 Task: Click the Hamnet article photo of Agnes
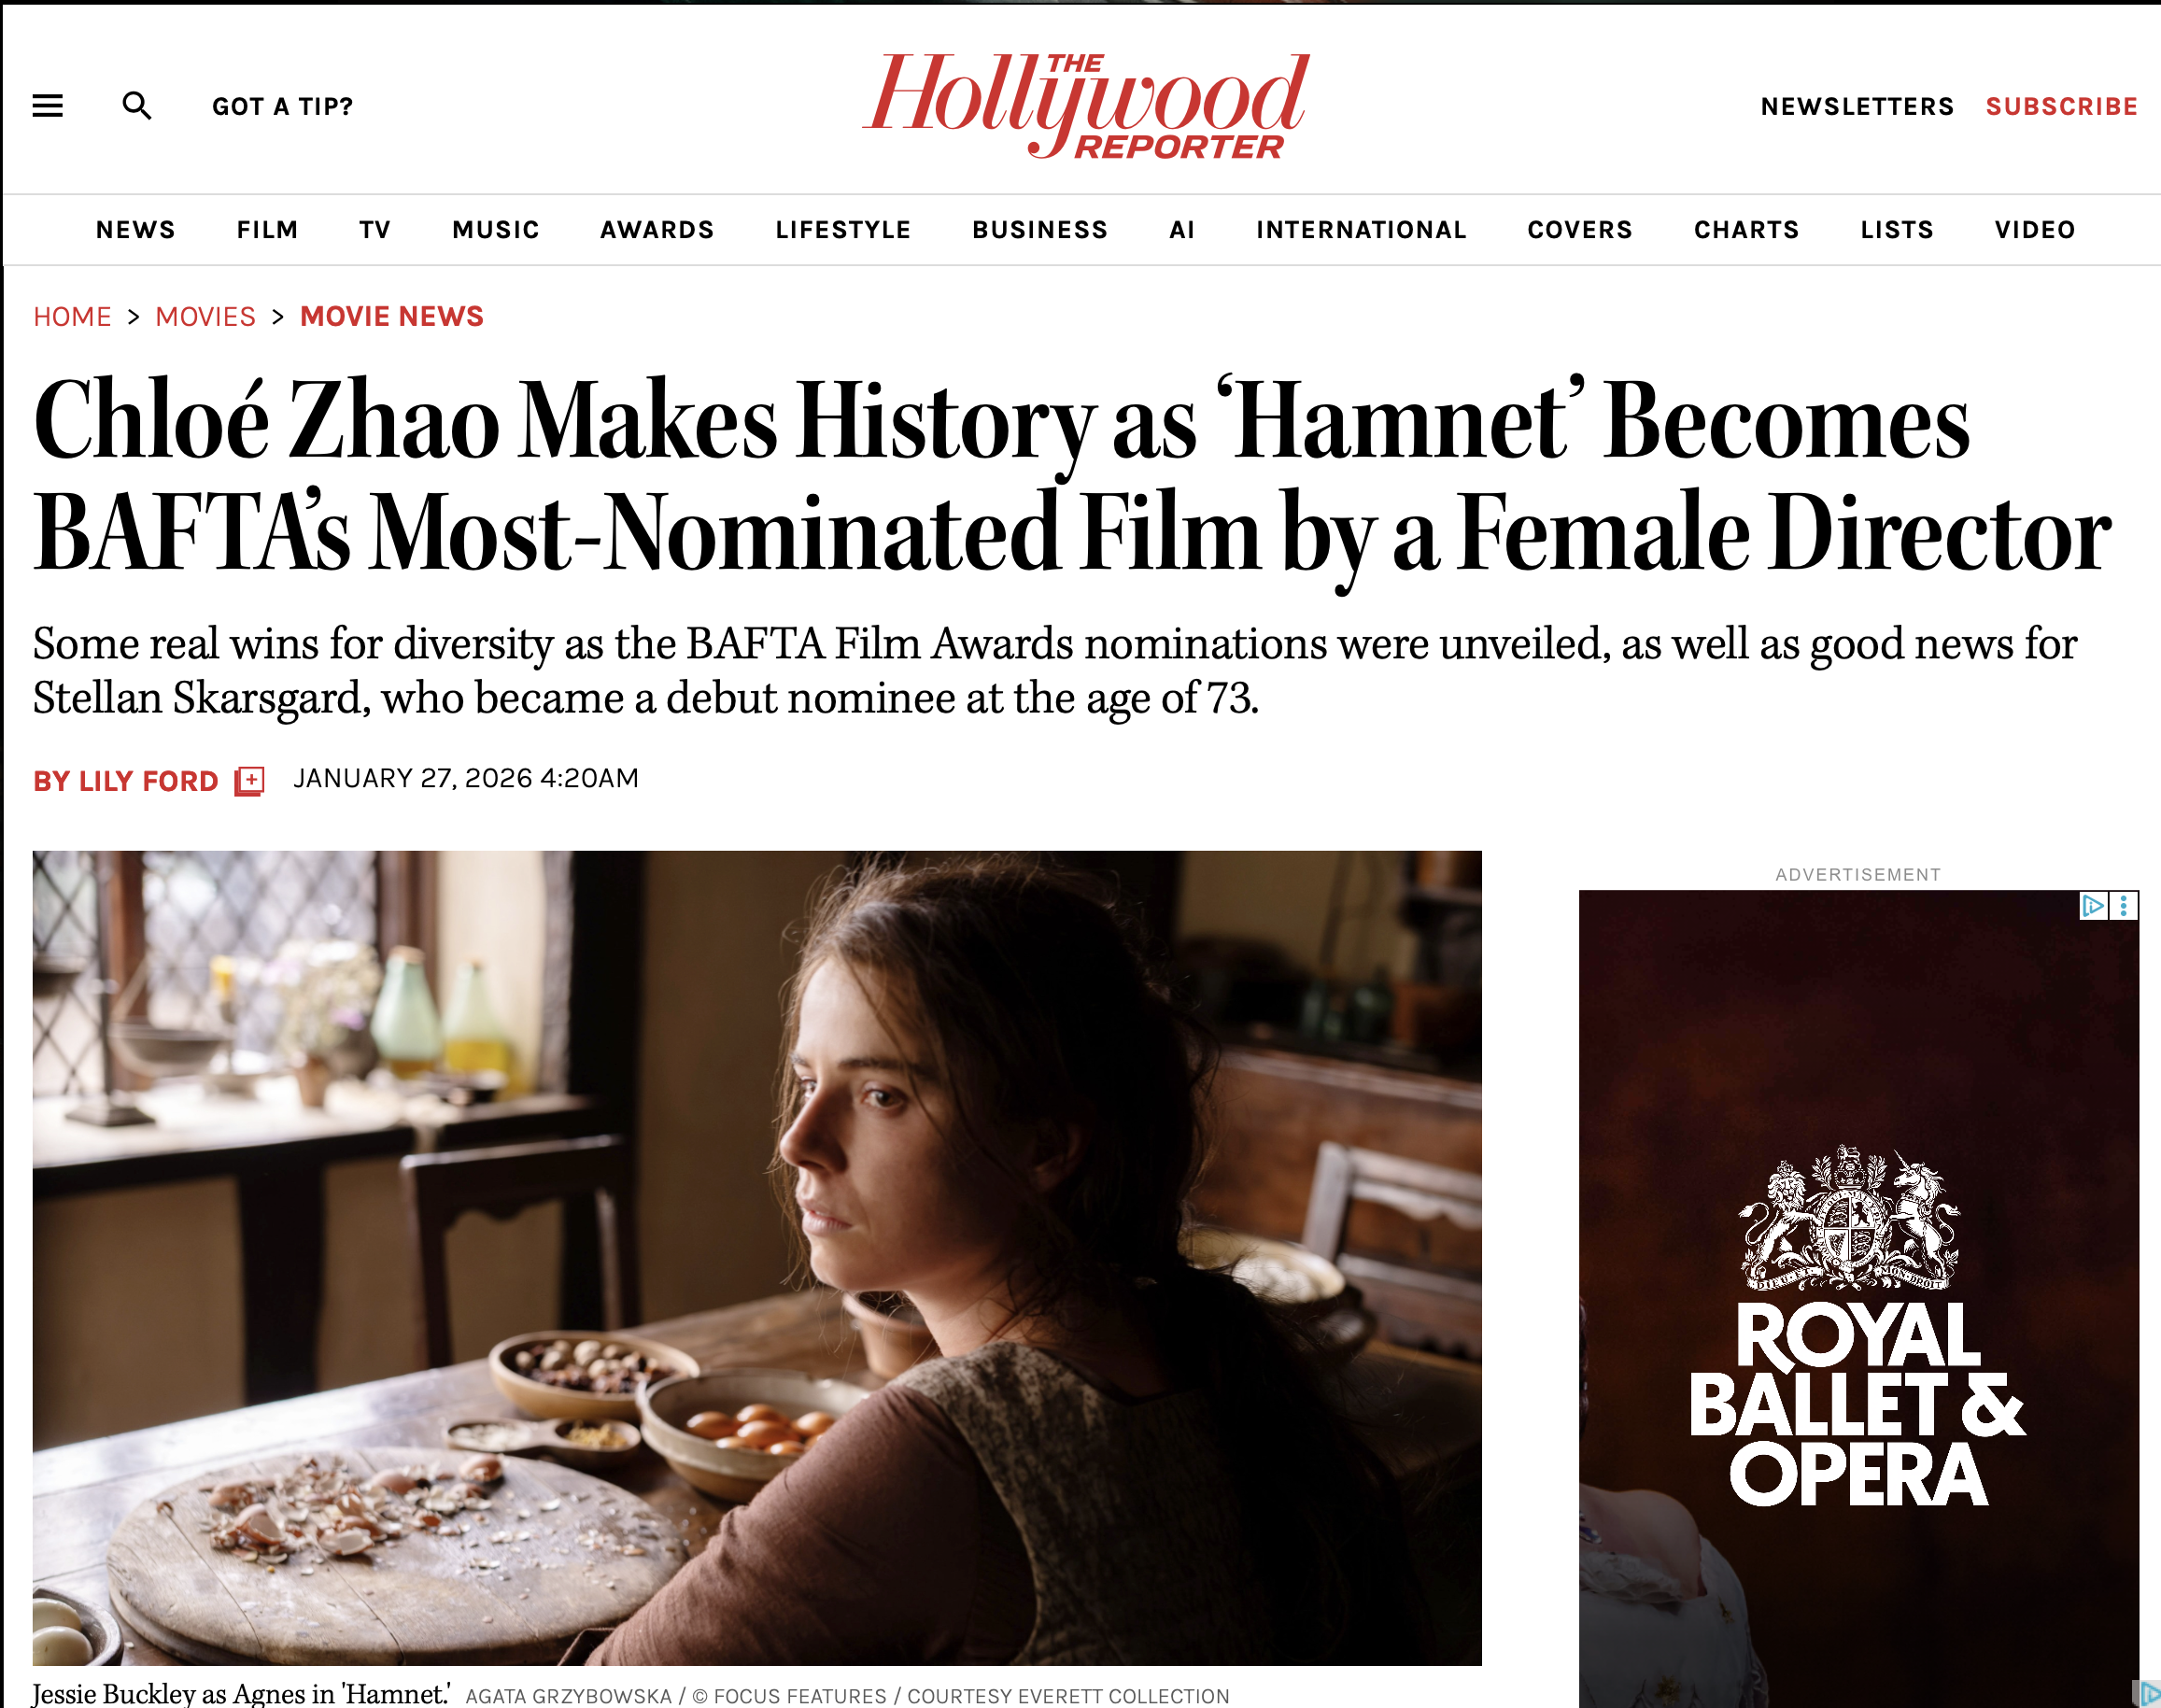coord(757,1258)
